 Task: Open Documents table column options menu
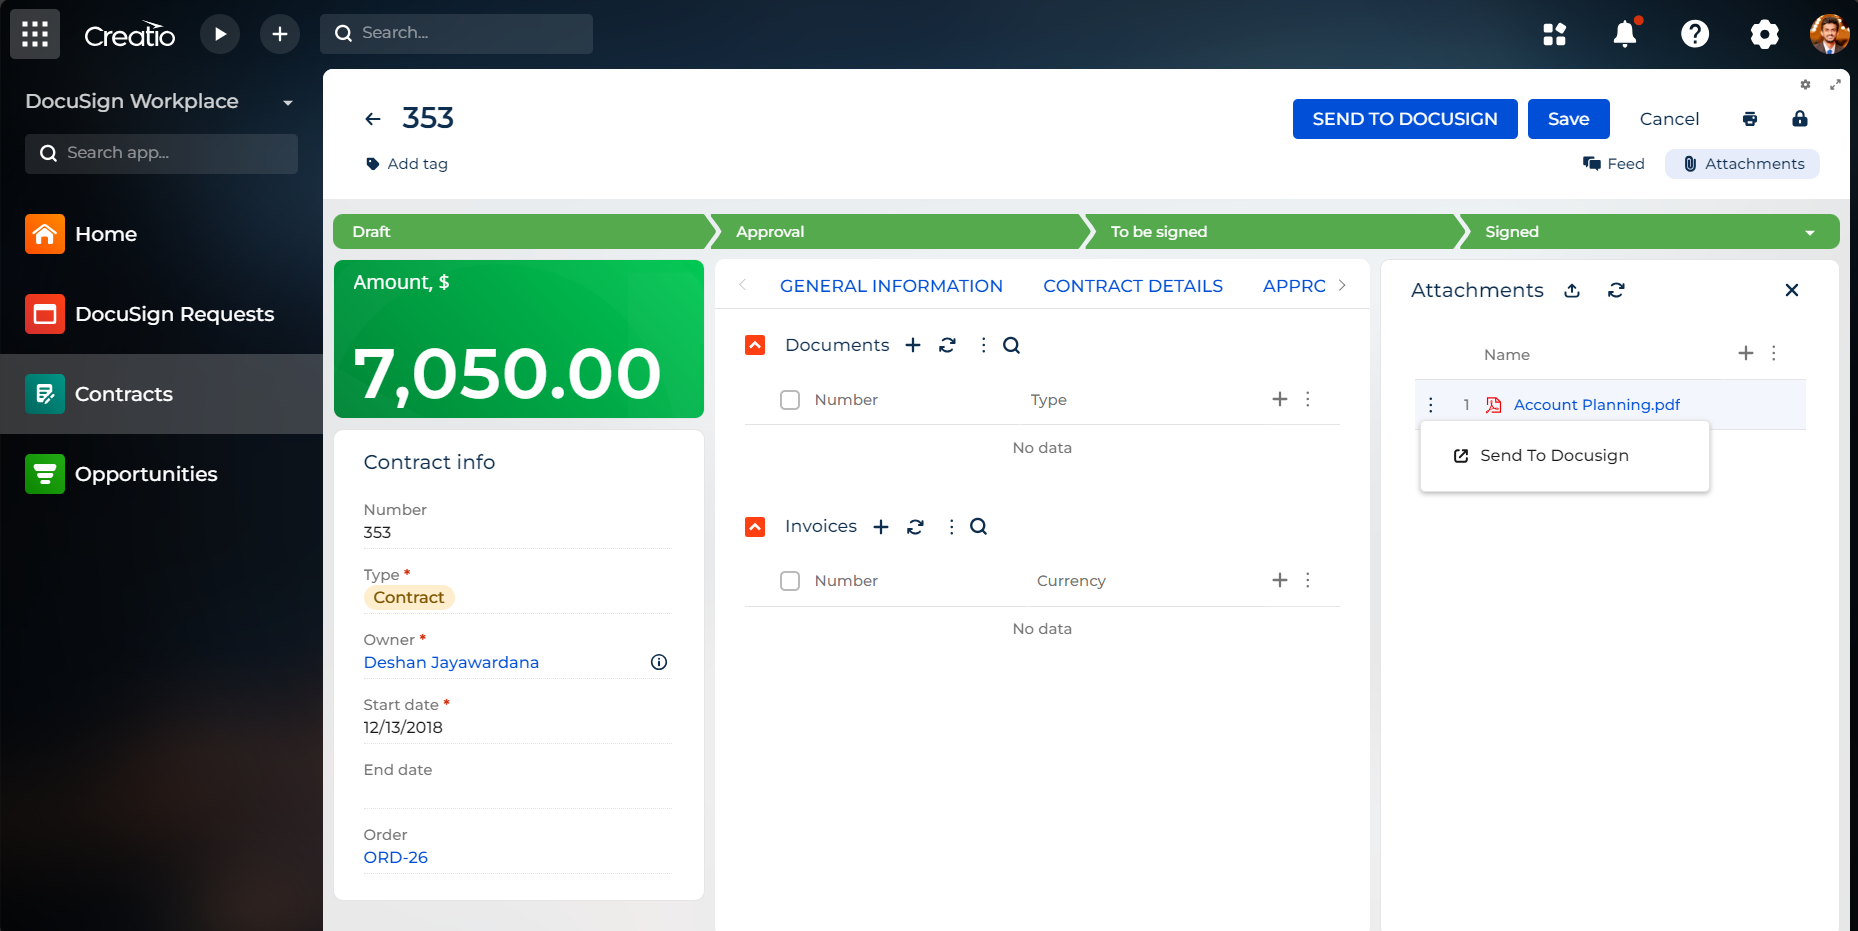[x=1308, y=399]
